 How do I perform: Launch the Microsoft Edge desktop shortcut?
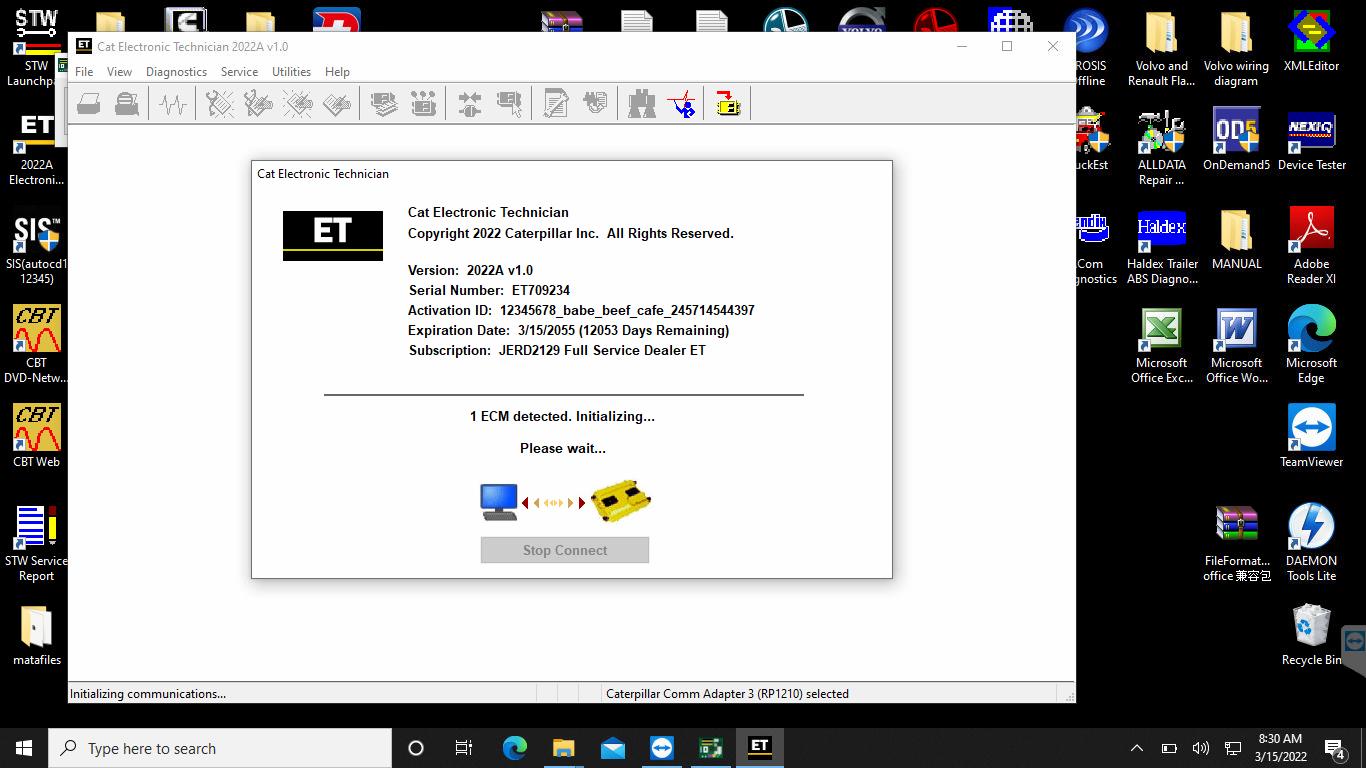pos(1311,346)
